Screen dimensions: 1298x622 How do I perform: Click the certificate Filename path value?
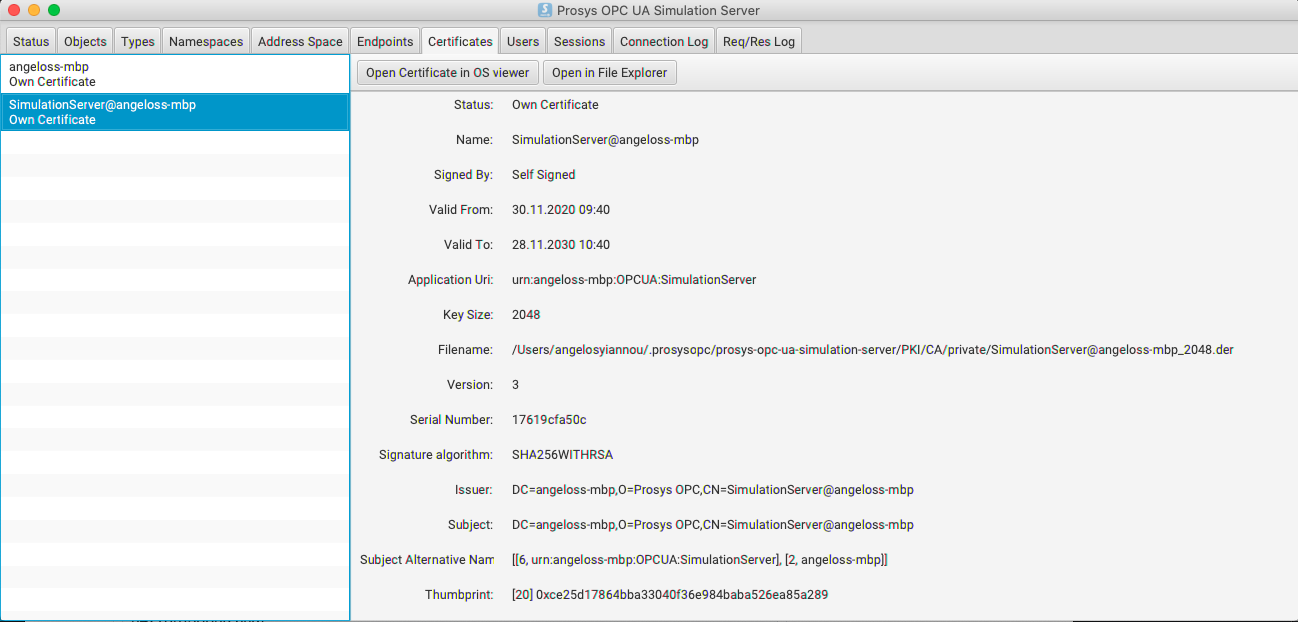(x=871, y=349)
